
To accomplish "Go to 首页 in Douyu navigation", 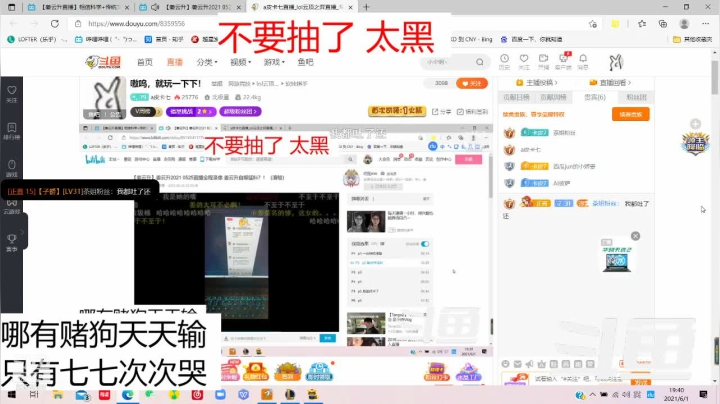I will [145, 62].
